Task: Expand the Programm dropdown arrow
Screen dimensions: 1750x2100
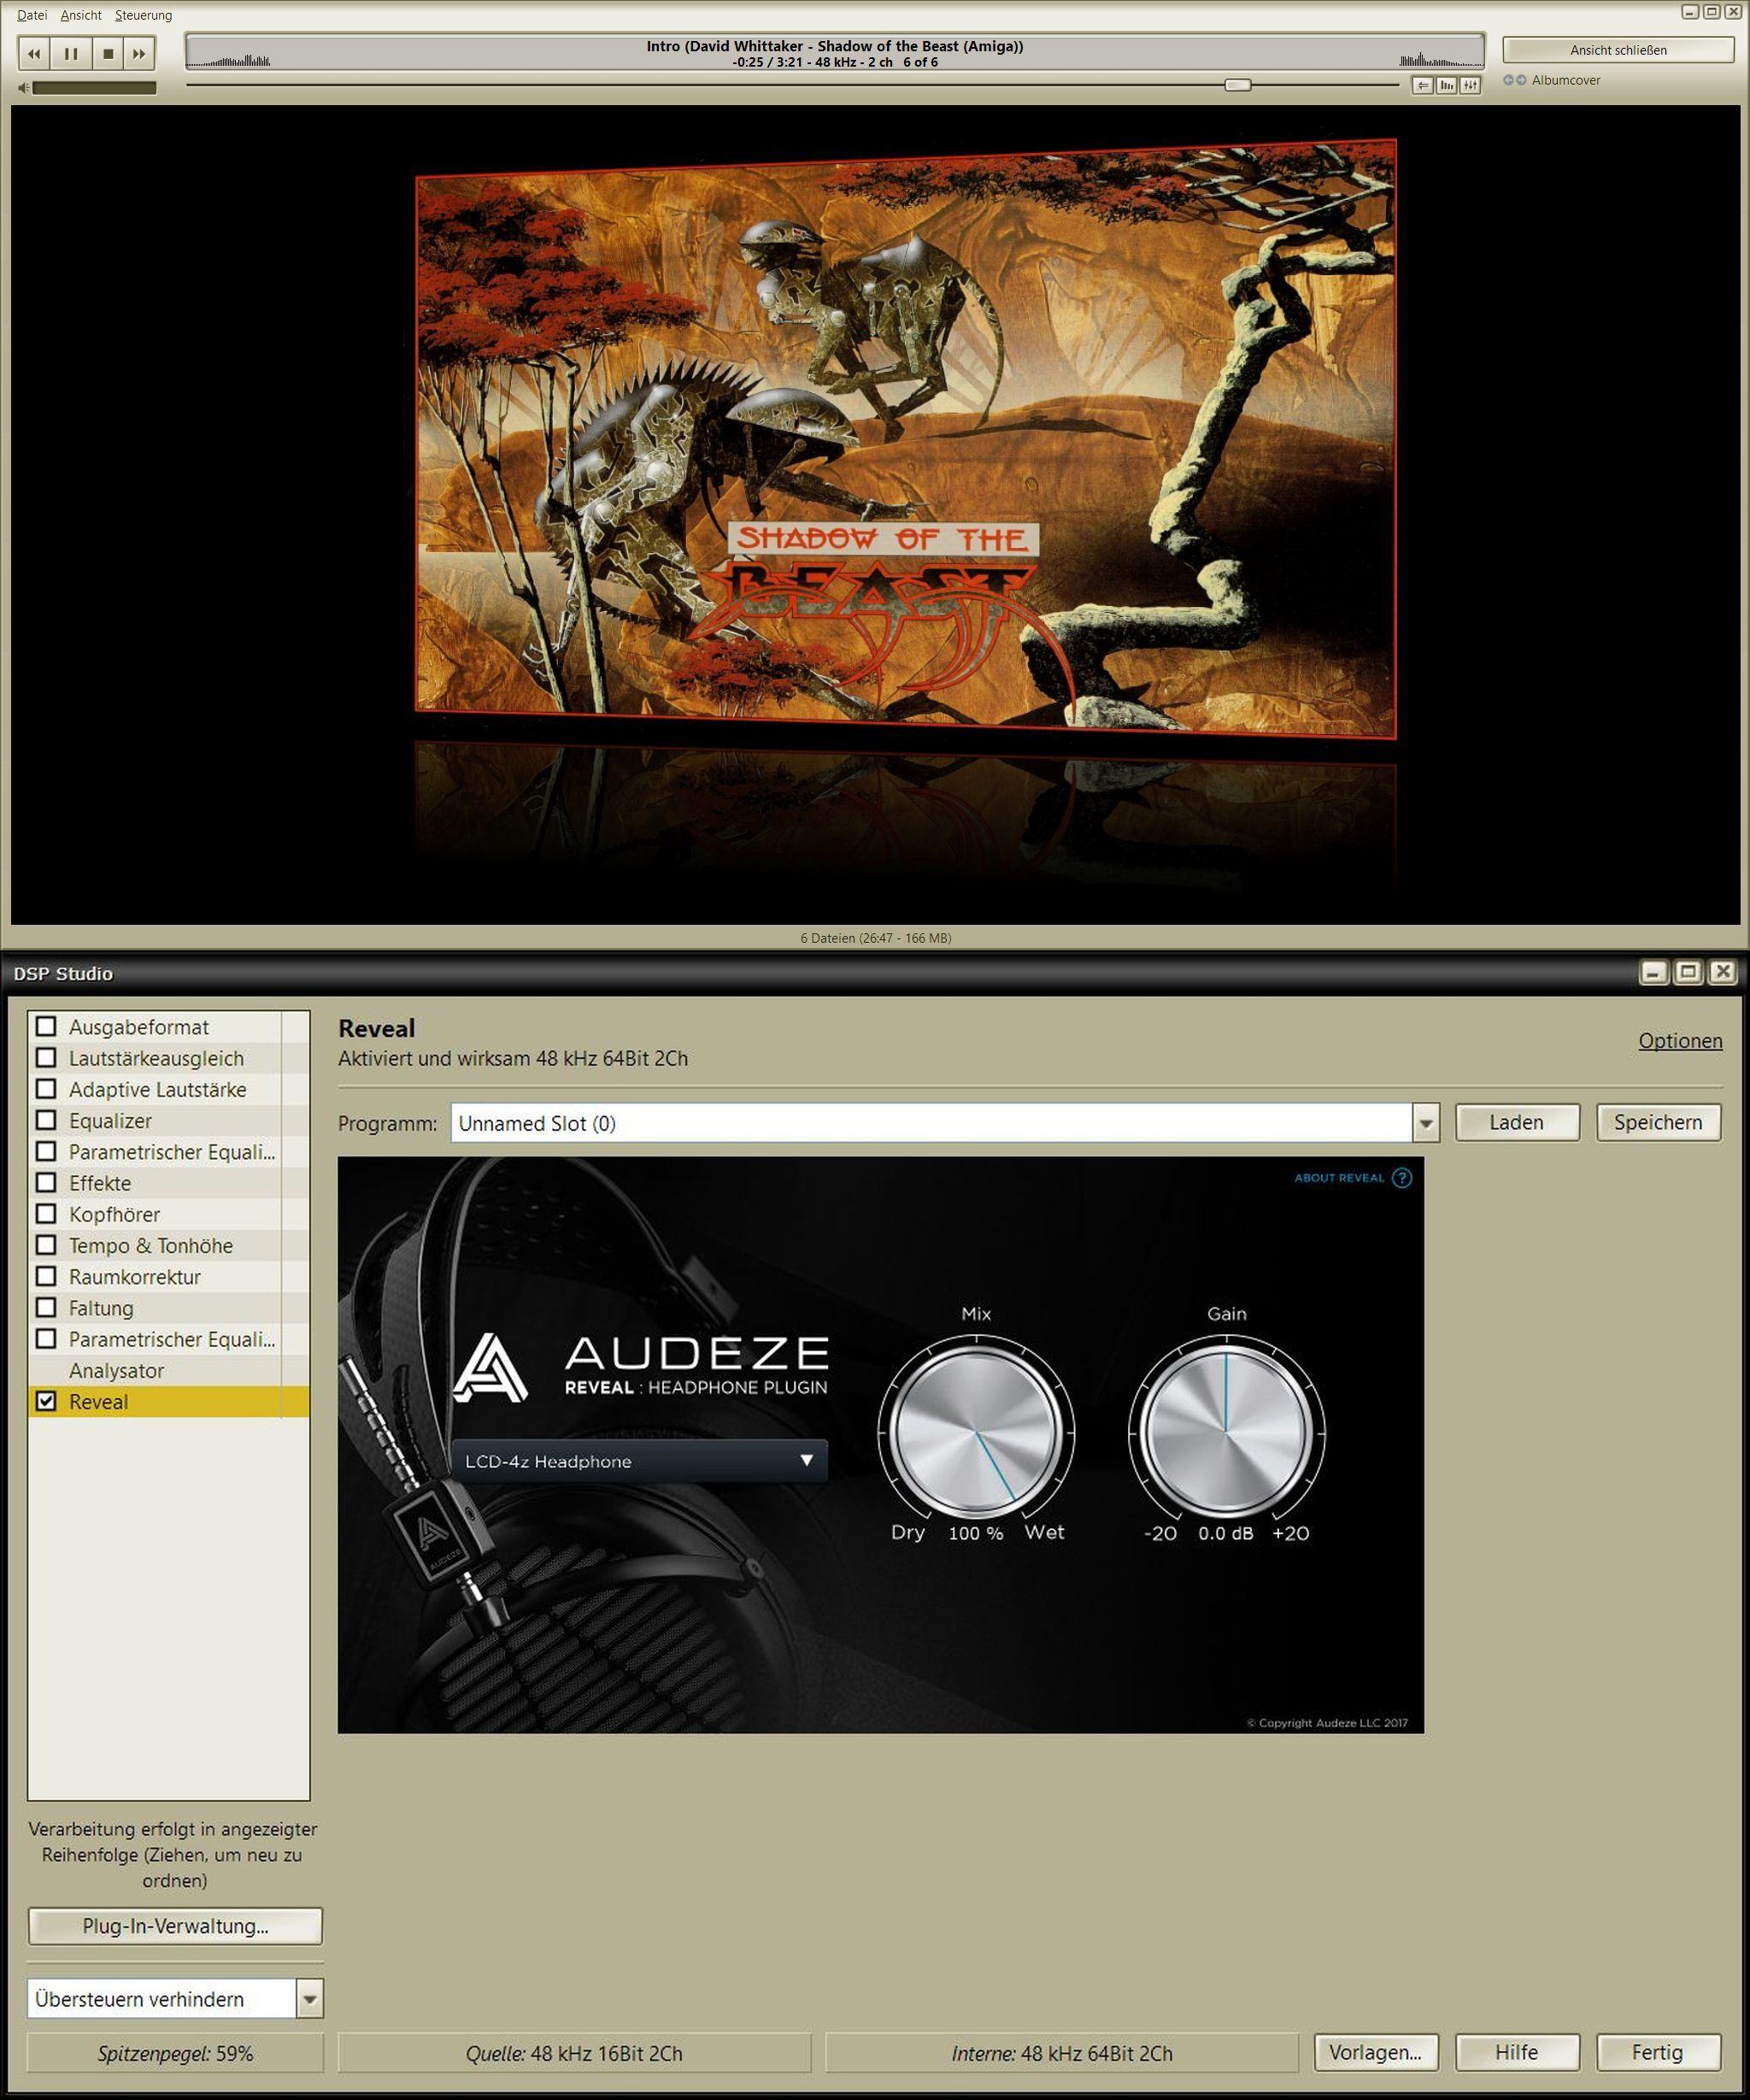Action: click(x=1426, y=1123)
